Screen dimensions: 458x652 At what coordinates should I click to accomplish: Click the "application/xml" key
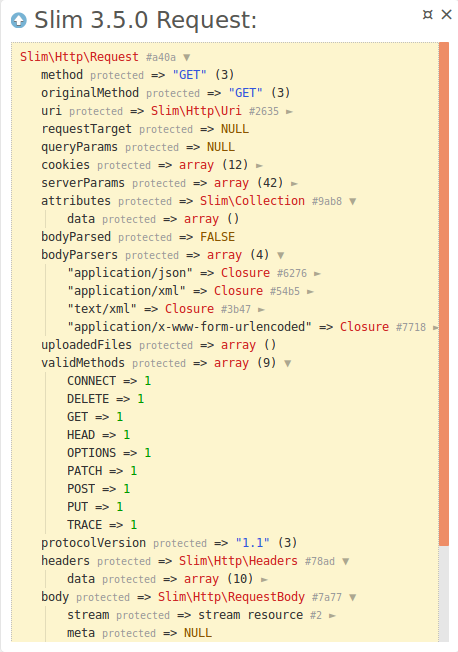pos(126,291)
